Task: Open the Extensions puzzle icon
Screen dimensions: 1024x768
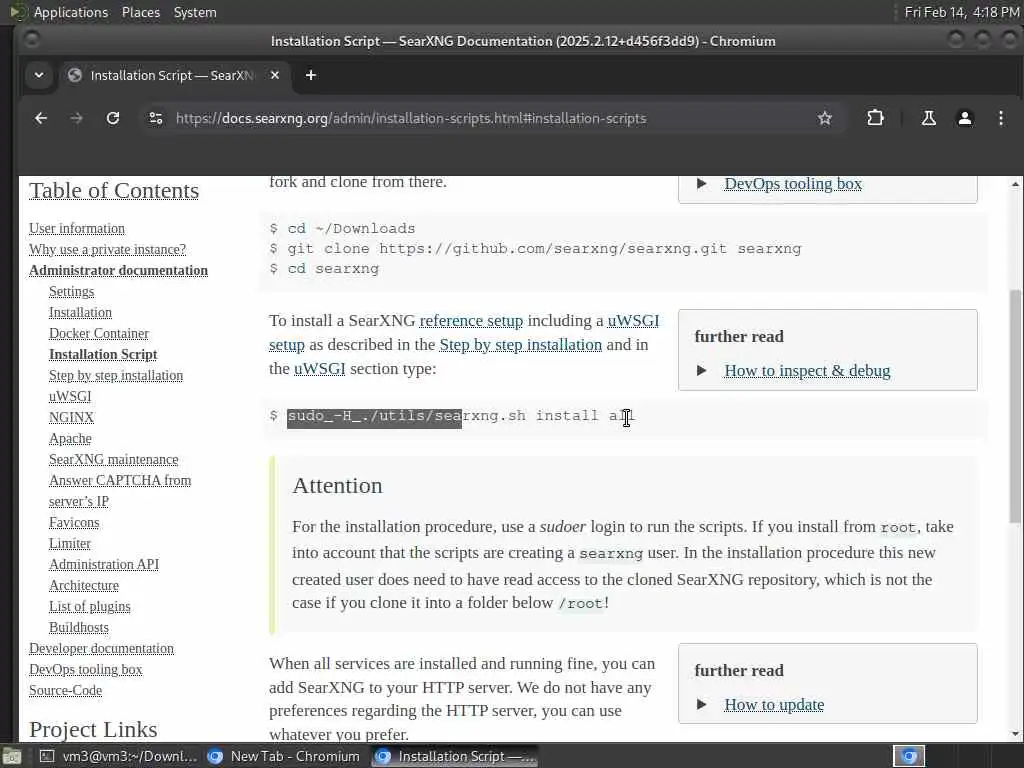Action: click(875, 118)
